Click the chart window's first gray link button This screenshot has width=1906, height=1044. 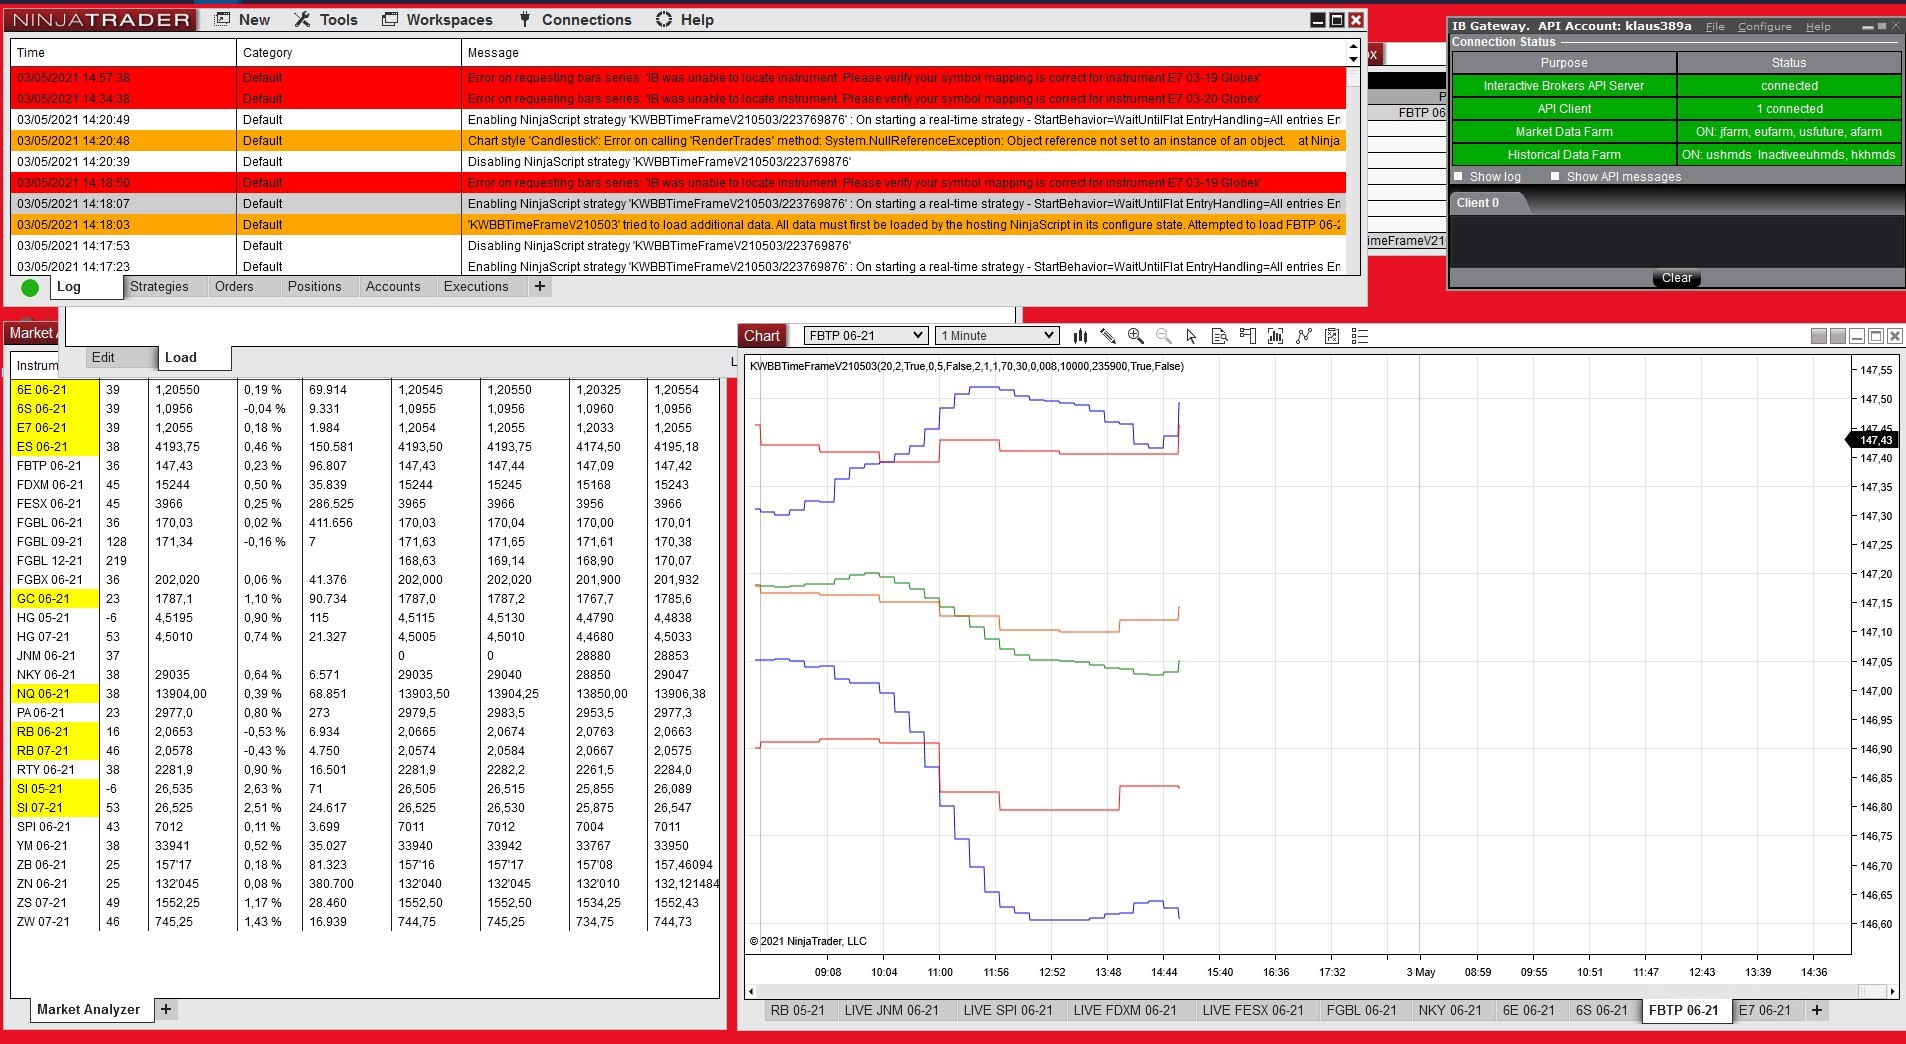click(1819, 336)
